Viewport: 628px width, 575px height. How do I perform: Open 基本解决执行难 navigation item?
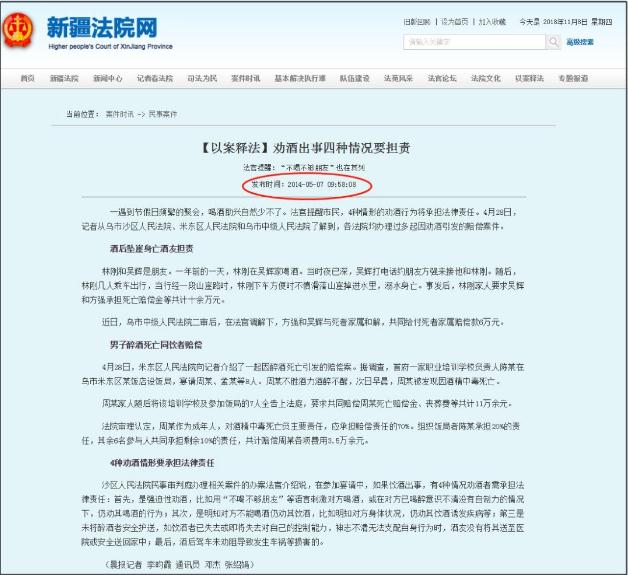tap(299, 78)
